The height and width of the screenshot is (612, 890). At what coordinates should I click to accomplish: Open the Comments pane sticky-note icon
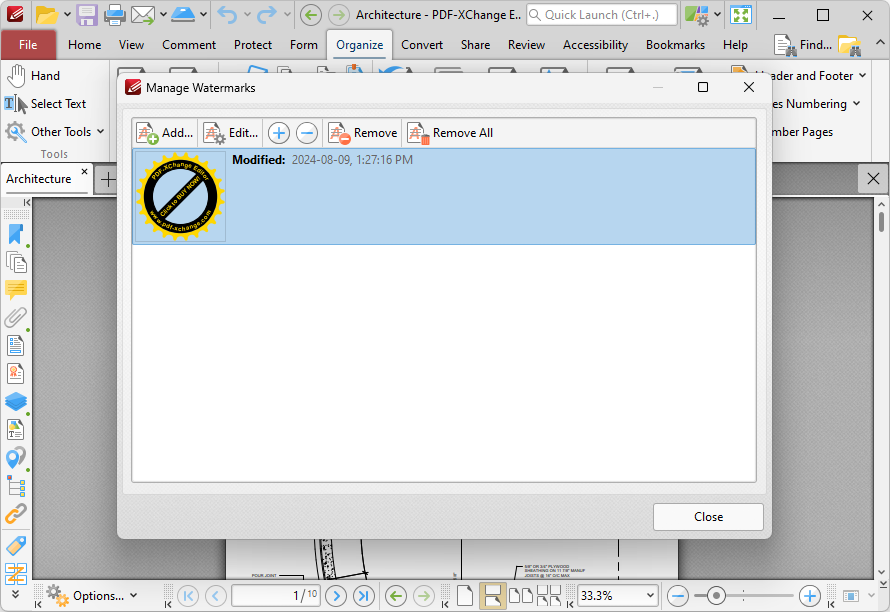pos(16,290)
